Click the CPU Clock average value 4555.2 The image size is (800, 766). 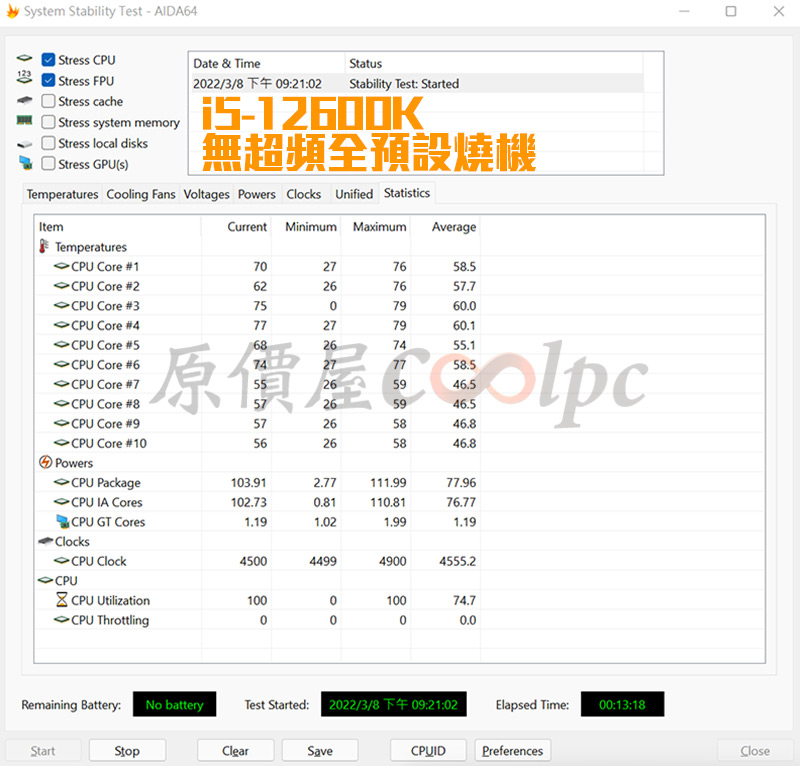pyautogui.click(x=458, y=561)
